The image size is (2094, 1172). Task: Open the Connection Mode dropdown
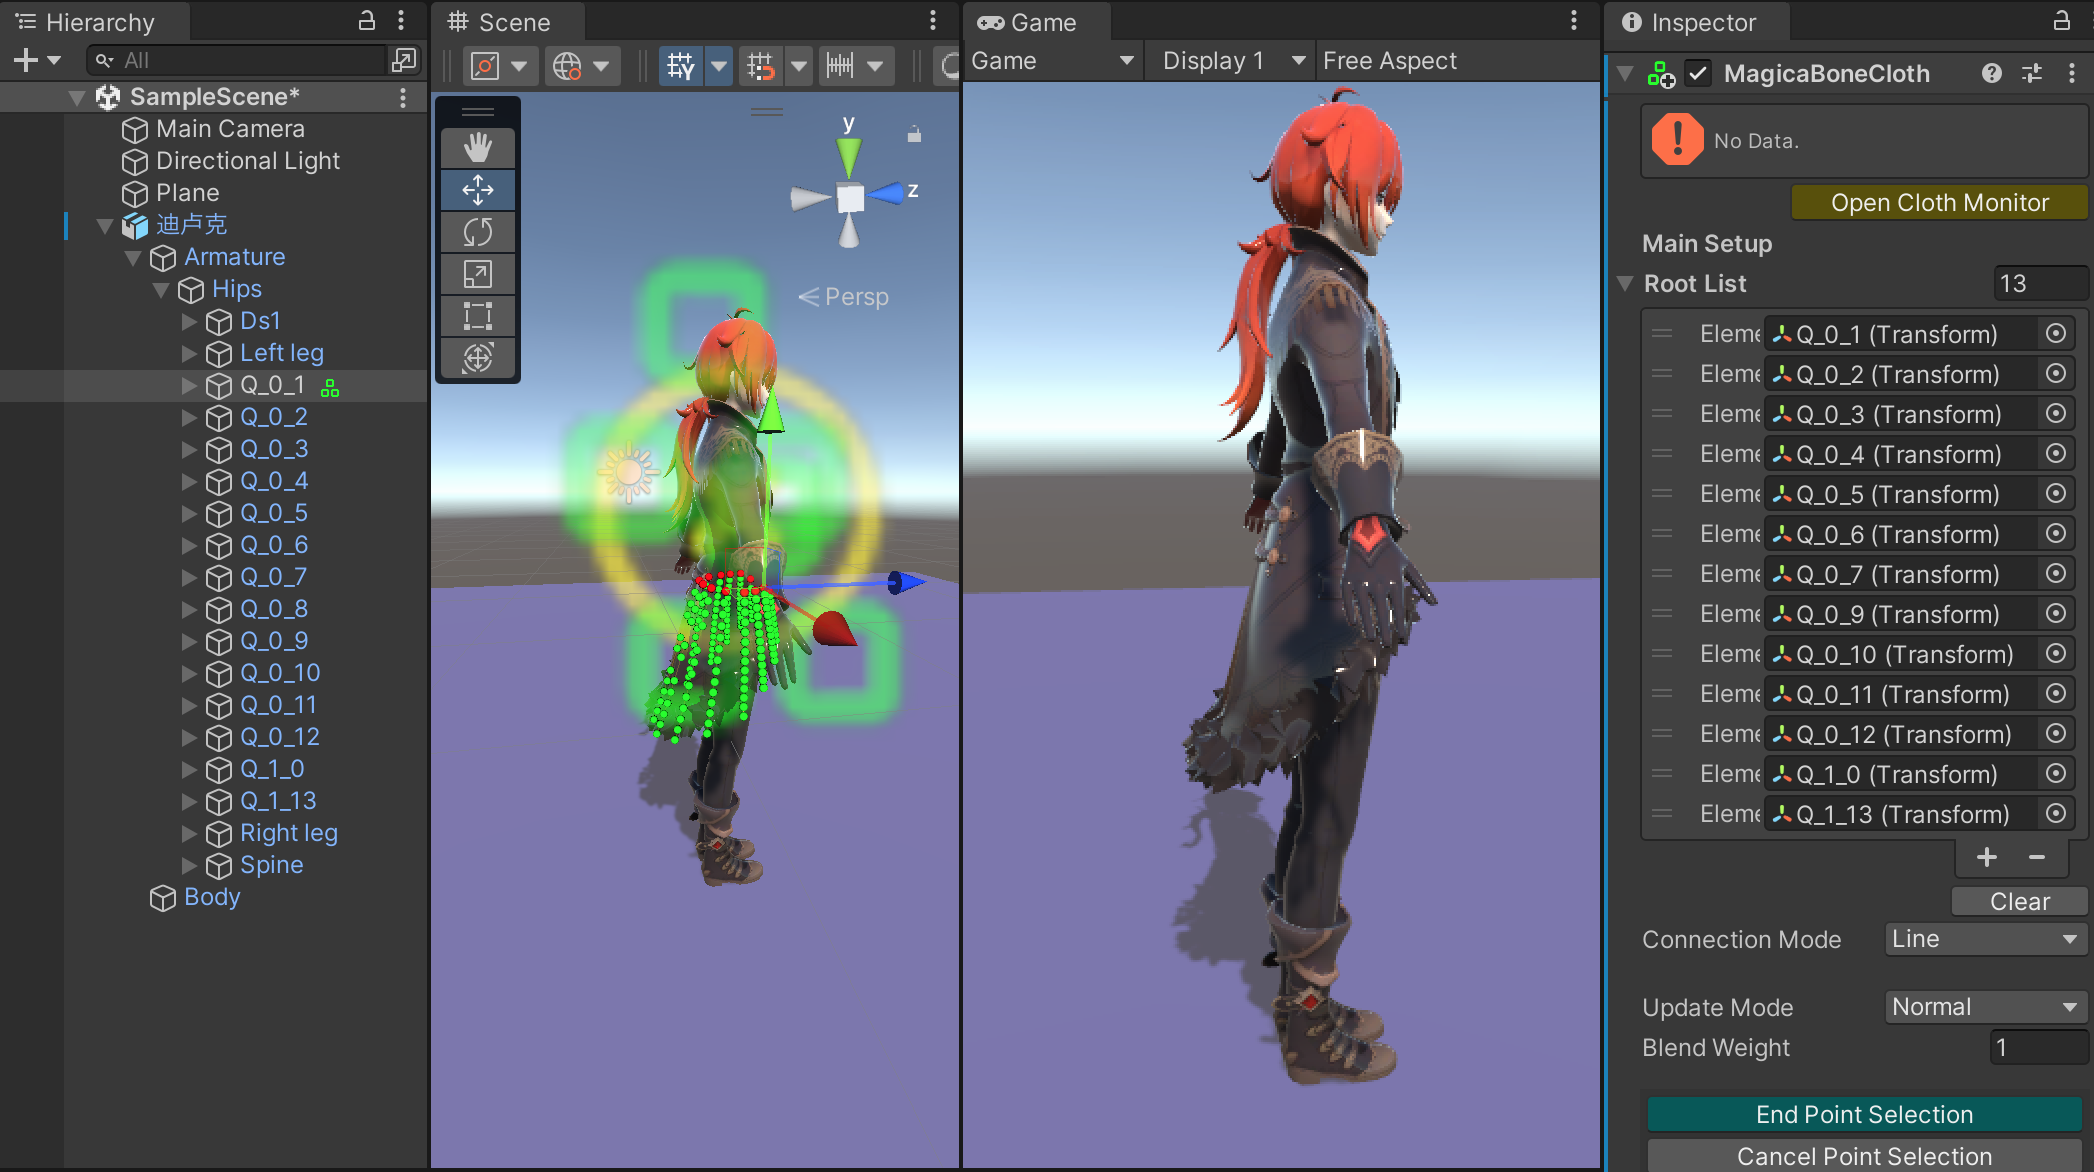[x=1984, y=939]
